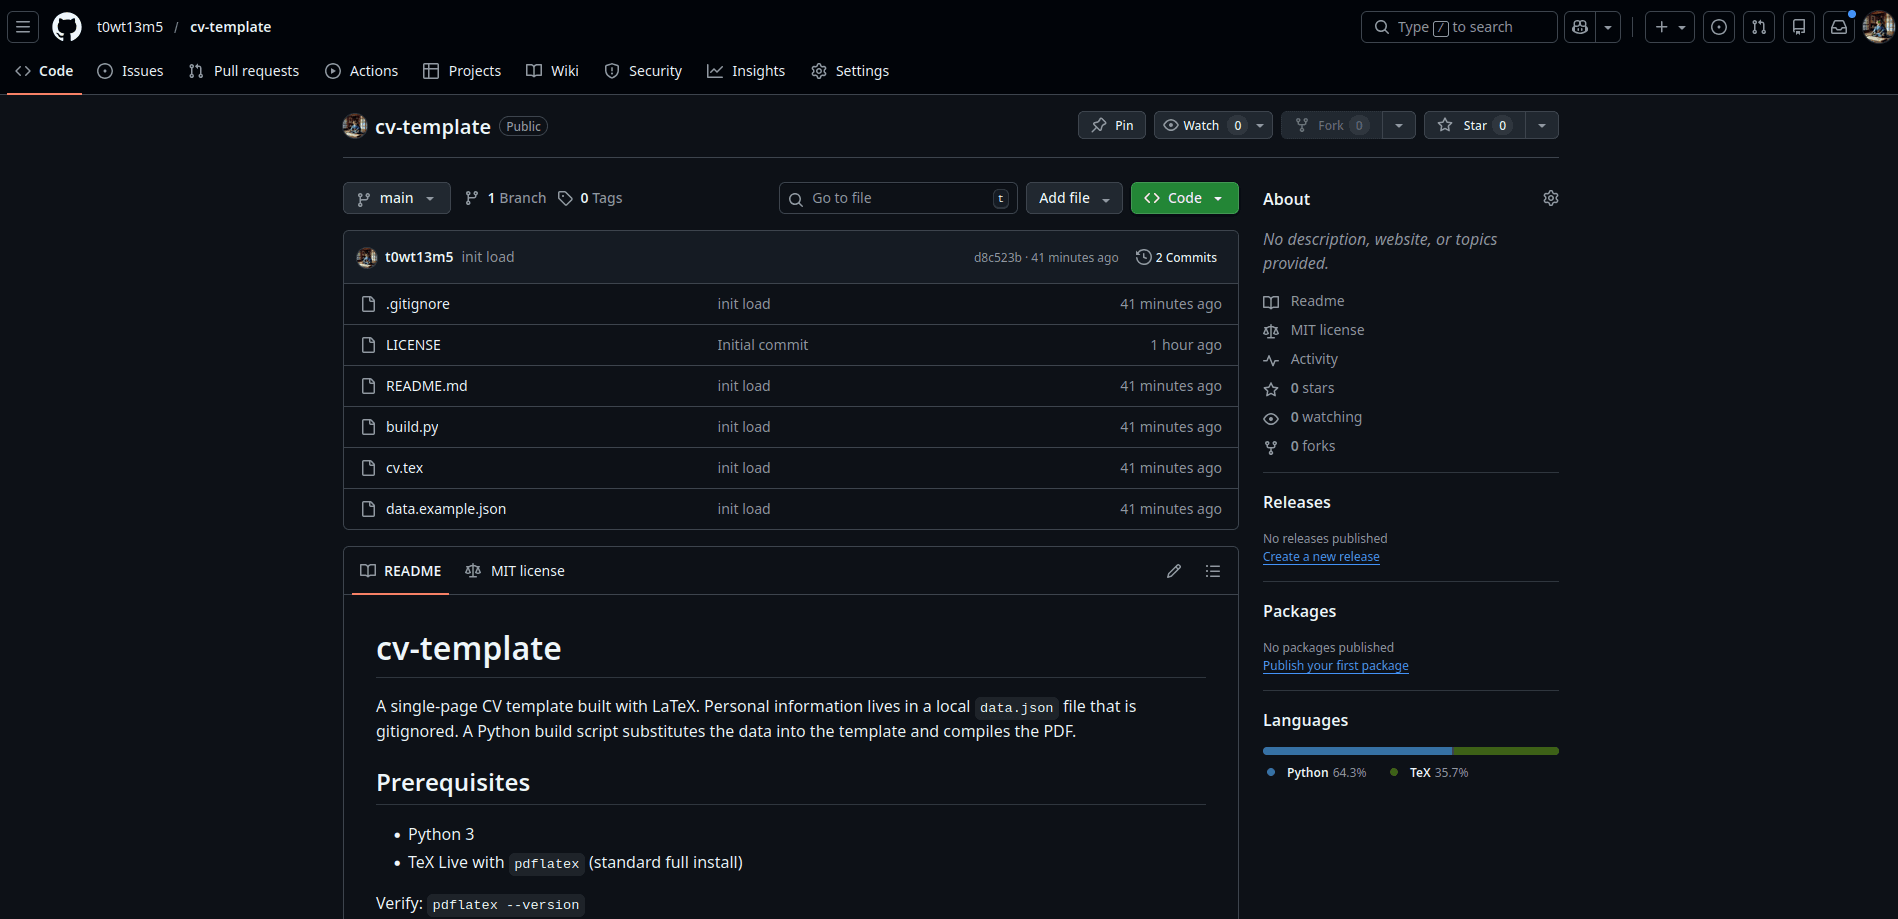Open the hamburger navigation menu
The image size is (1898, 919).
point(23,27)
